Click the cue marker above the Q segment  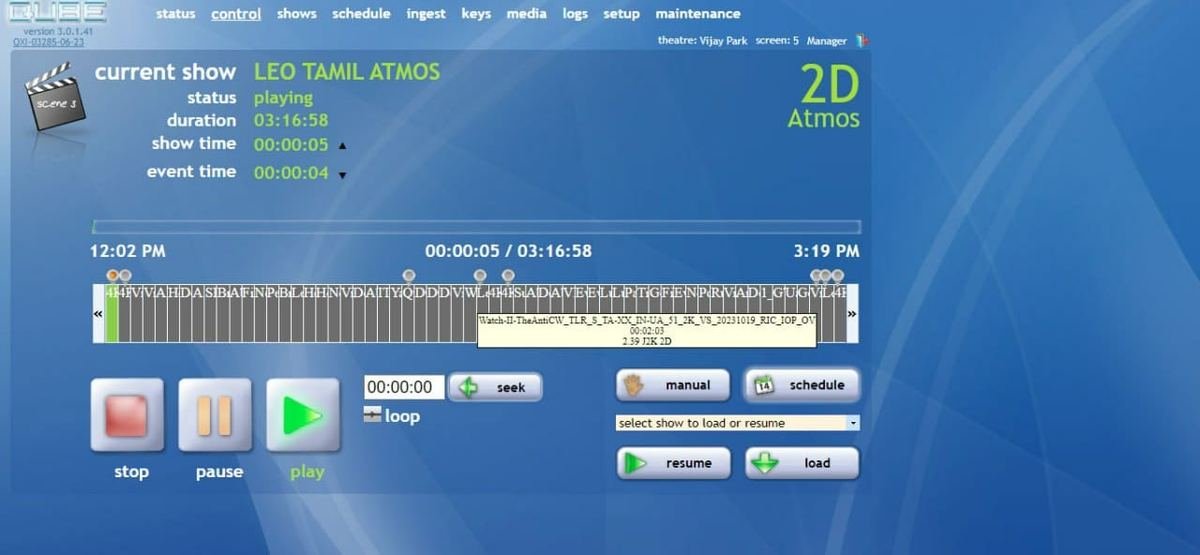click(408, 276)
